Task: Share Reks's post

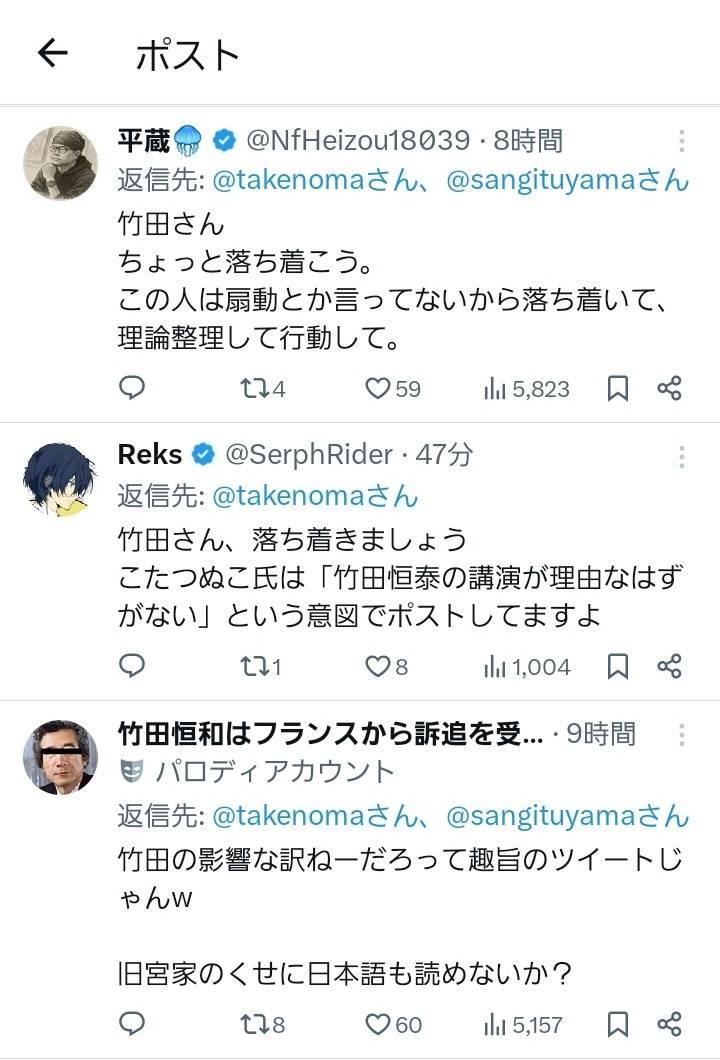Action: pyautogui.click(x=669, y=666)
